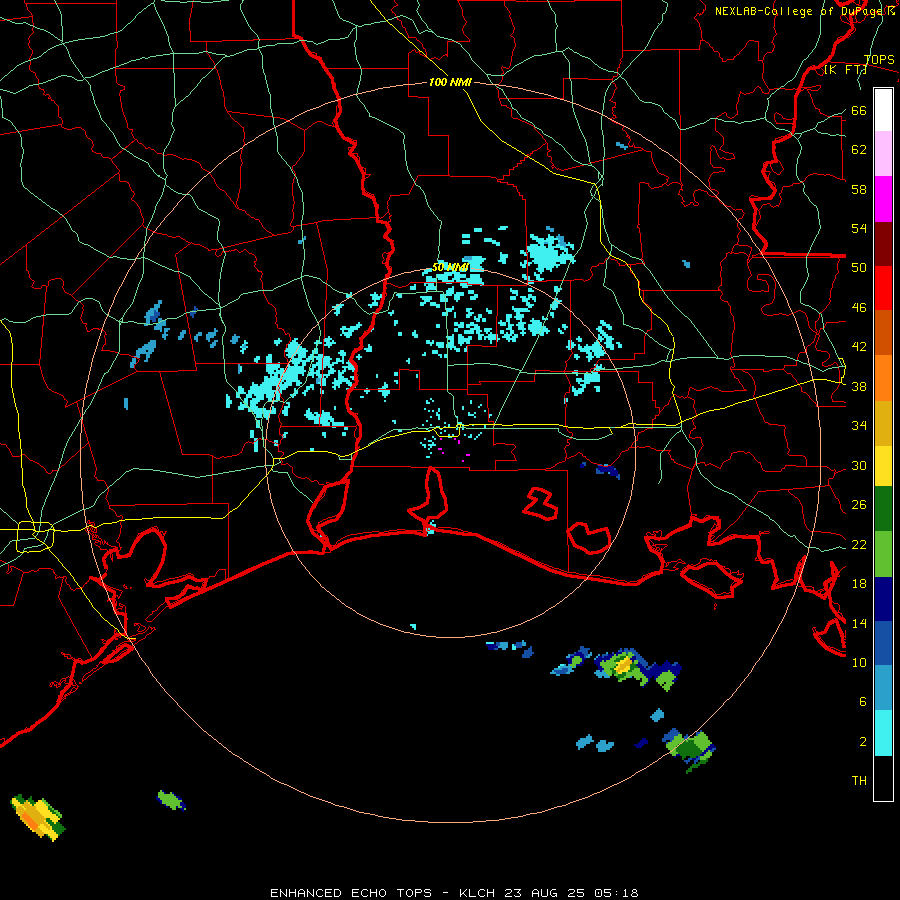
Task: Click the 'TH' threshold legend label
Action: click(859, 781)
